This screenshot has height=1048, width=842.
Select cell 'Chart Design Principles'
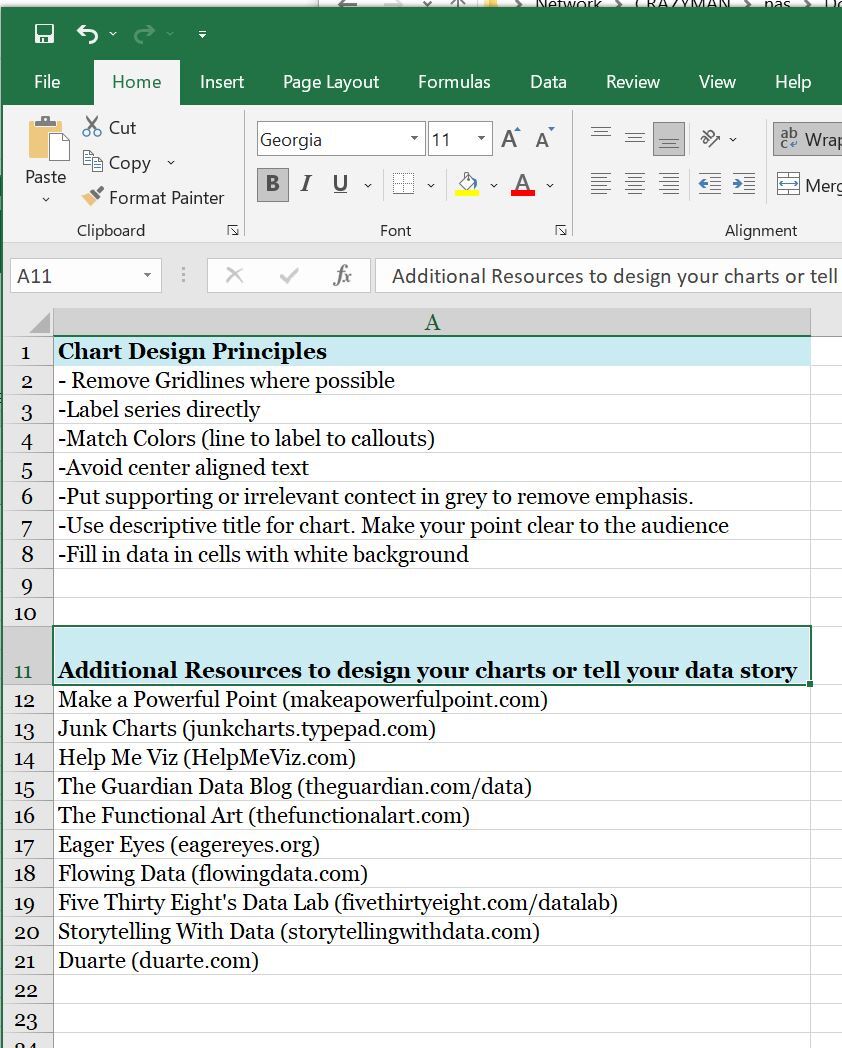click(432, 352)
